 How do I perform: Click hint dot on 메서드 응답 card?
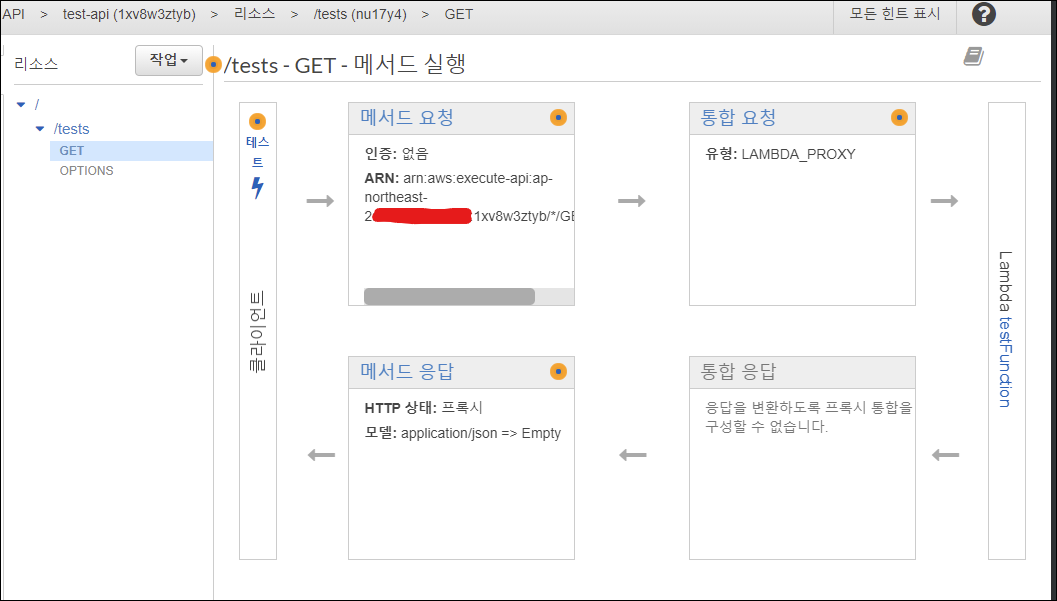(558, 372)
